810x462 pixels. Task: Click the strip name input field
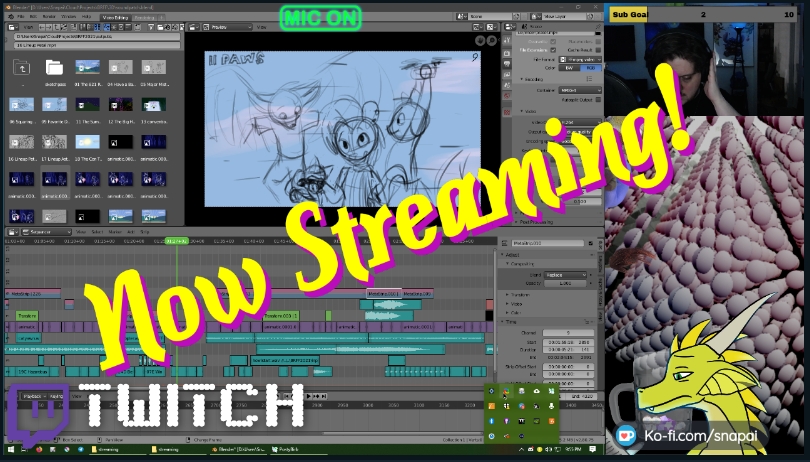click(x=548, y=243)
